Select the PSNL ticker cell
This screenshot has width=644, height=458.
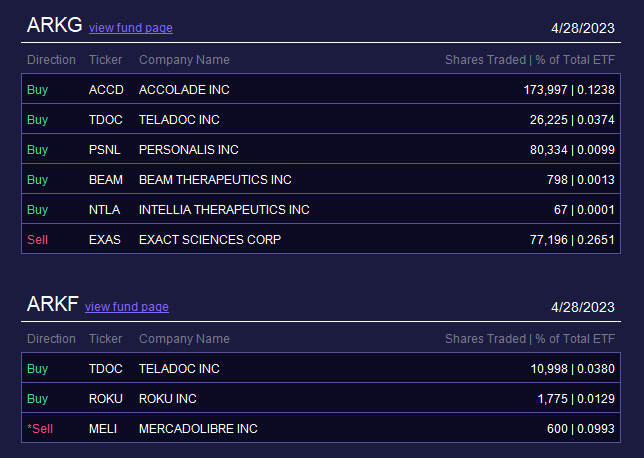click(105, 150)
